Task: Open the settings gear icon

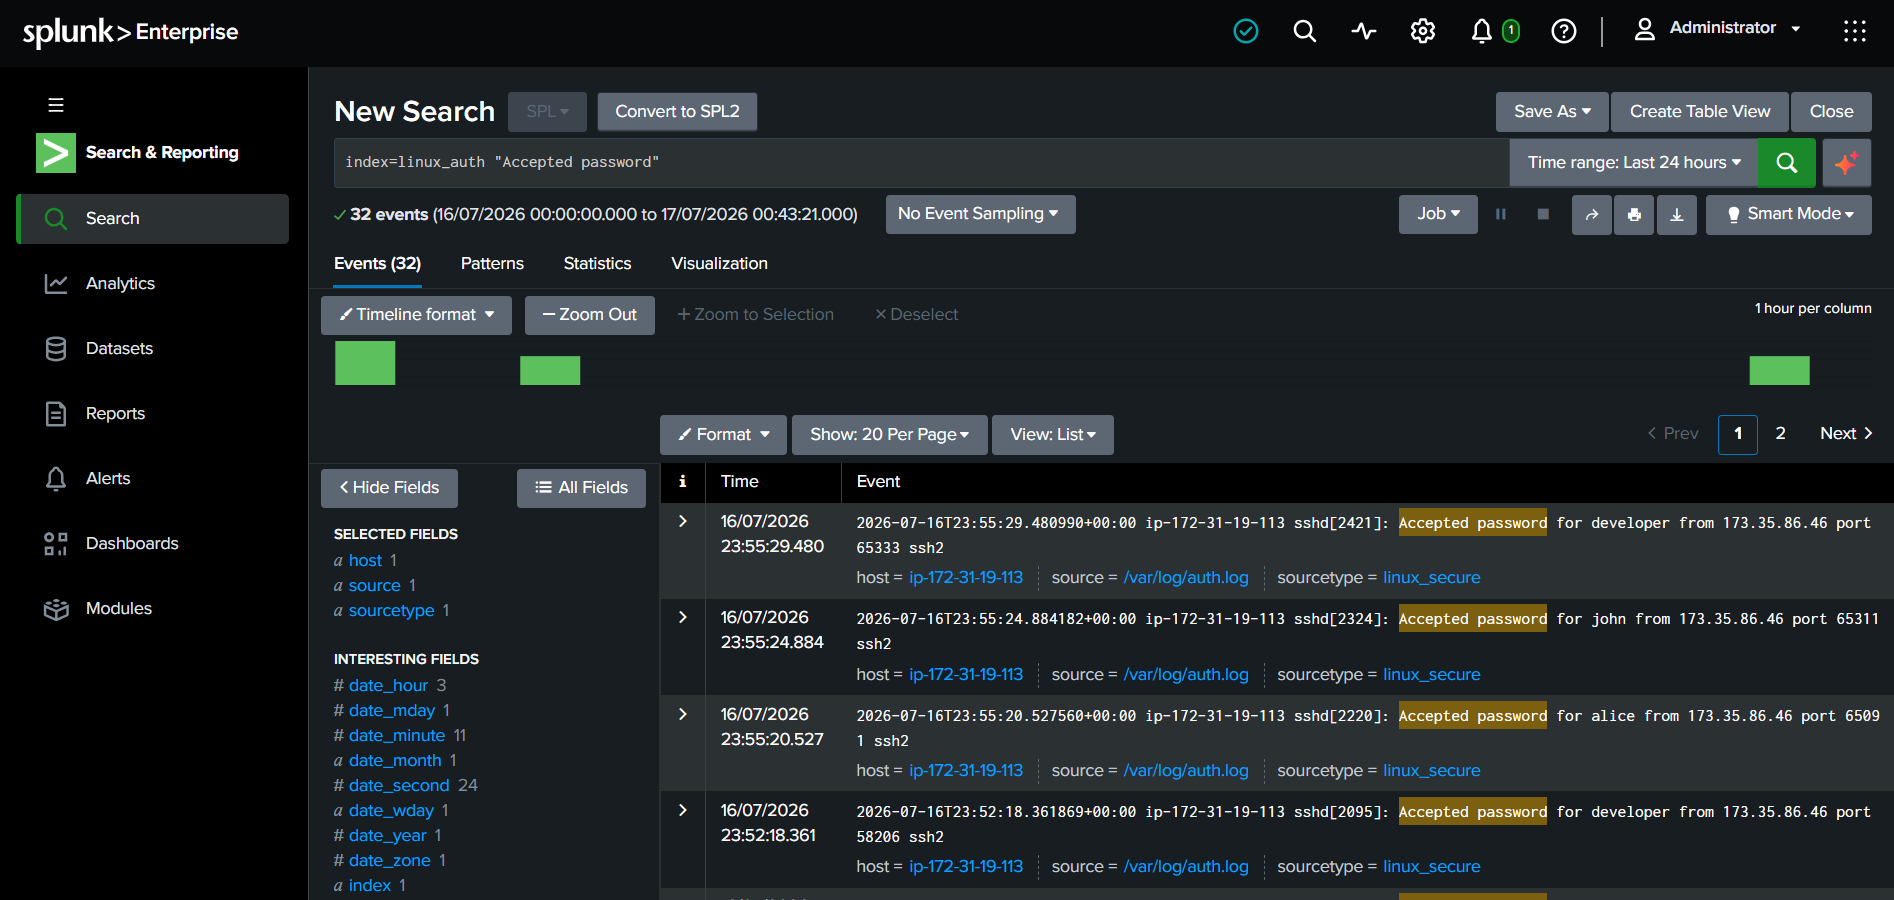Action: tap(1423, 32)
